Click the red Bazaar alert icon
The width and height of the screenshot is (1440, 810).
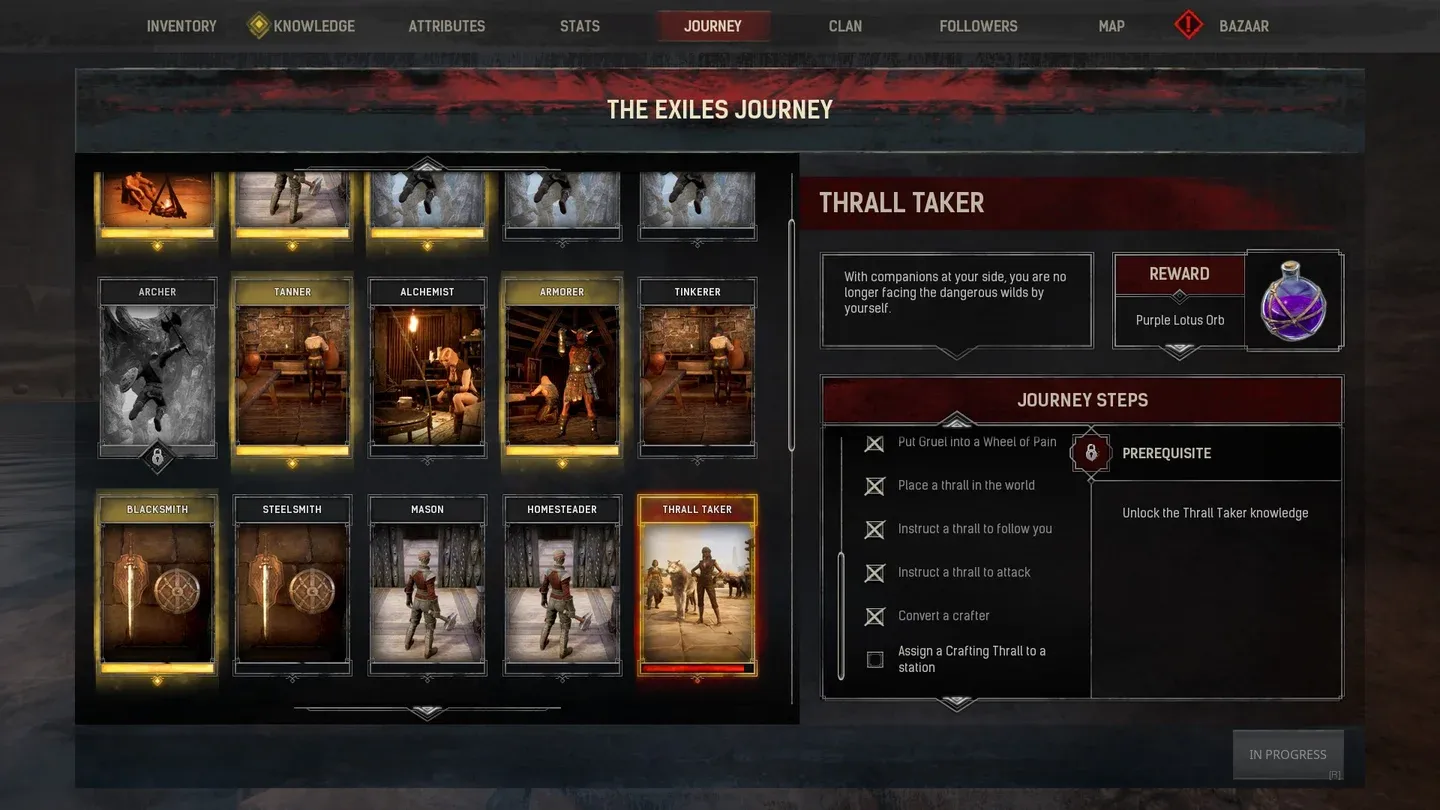[1189, 26]
